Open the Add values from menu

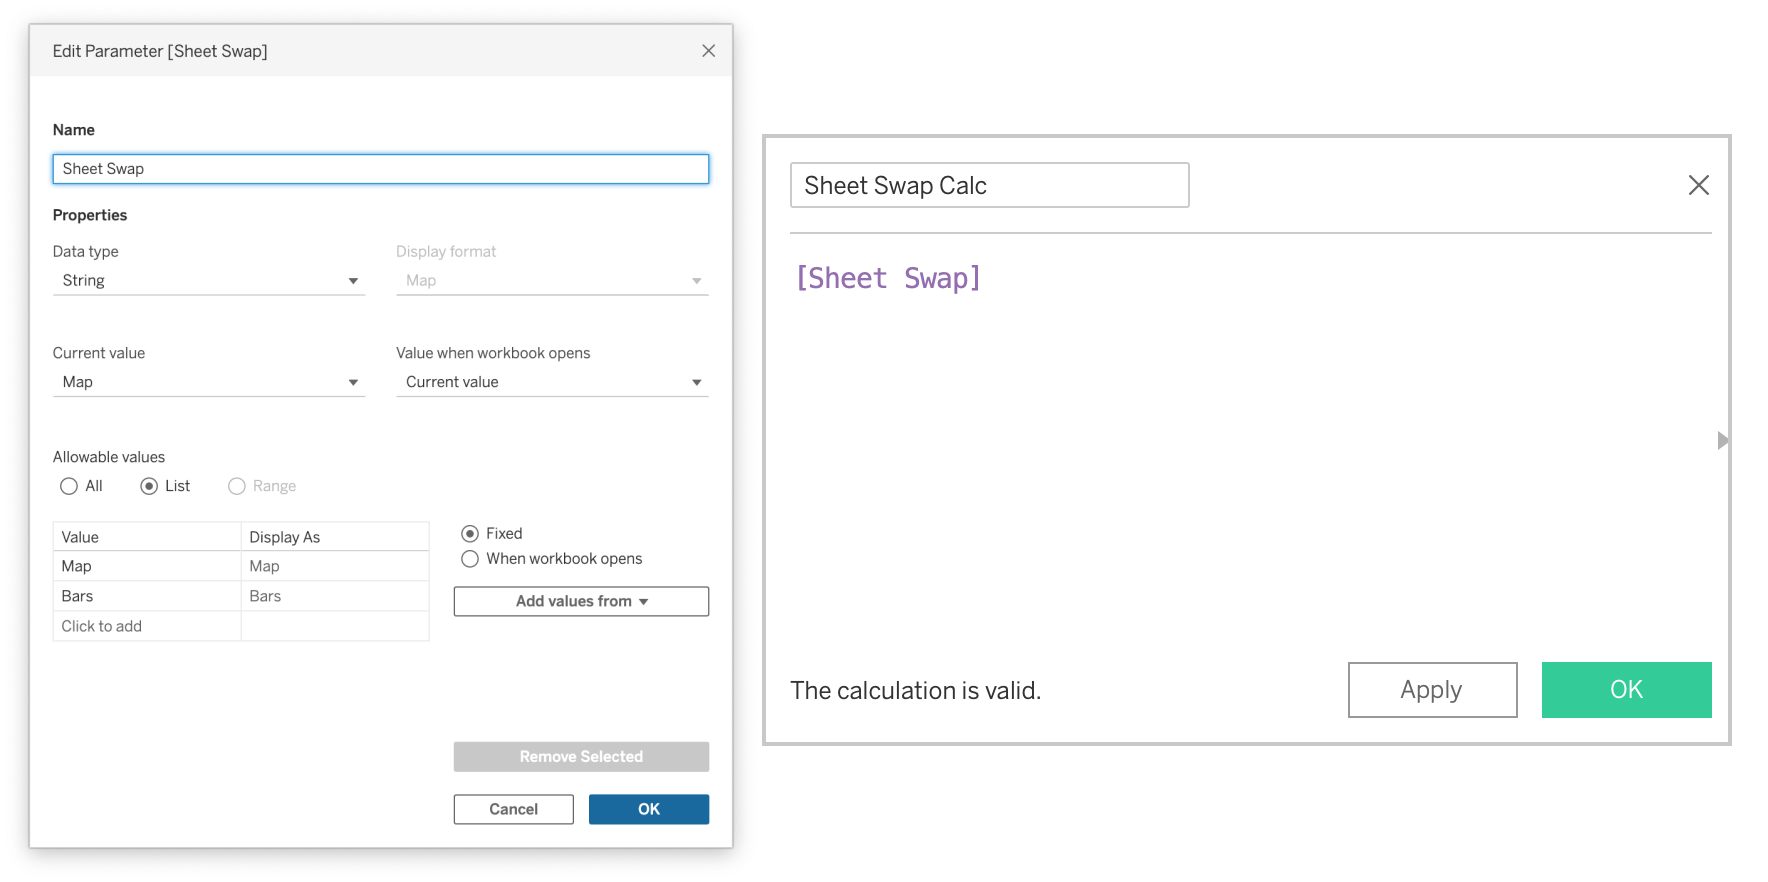coord(581,601)
